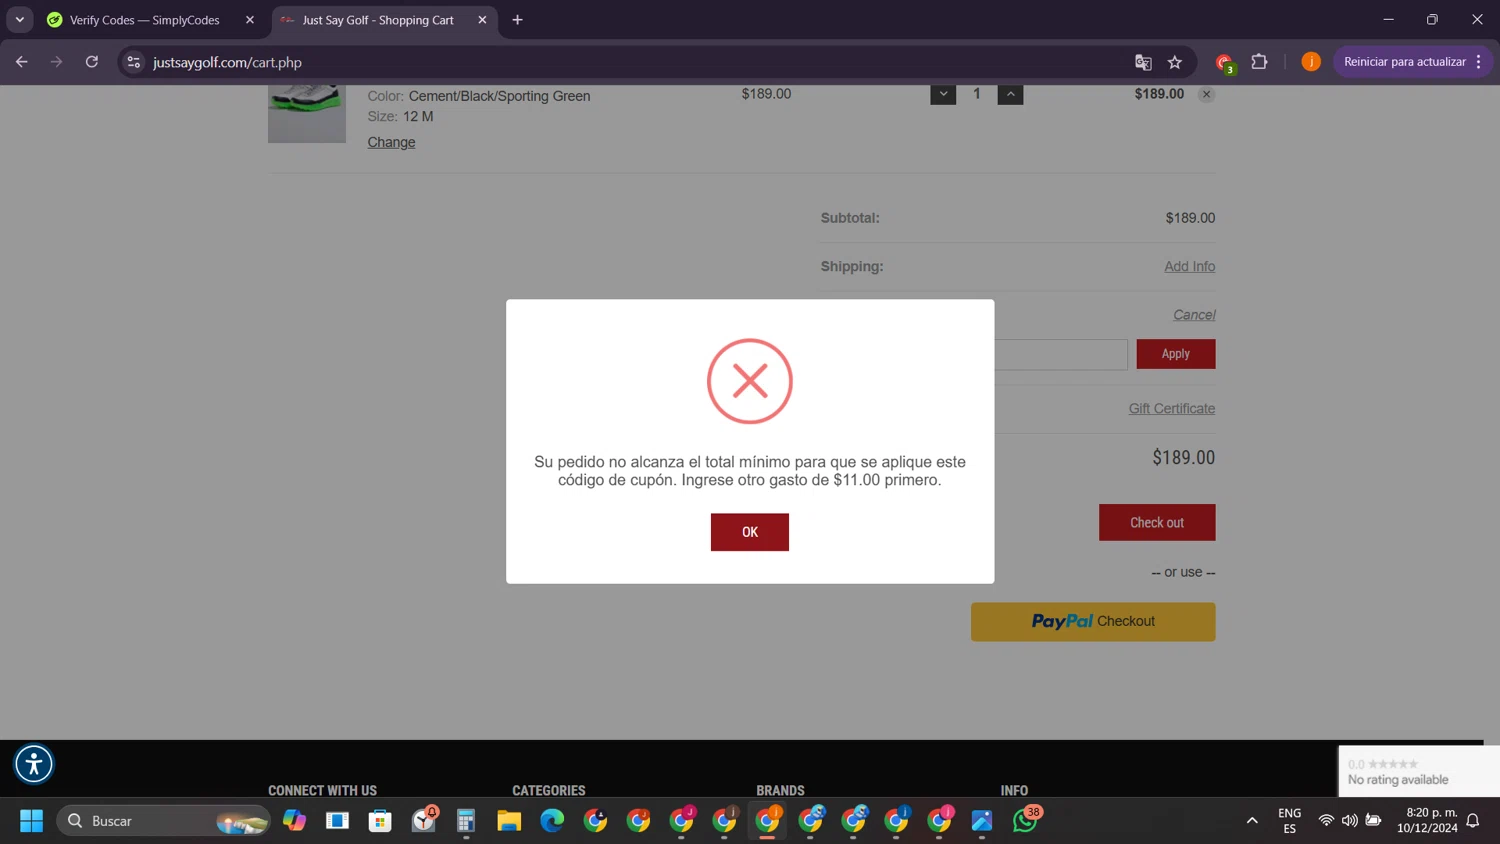Open a new browser tab

[517, 20]
